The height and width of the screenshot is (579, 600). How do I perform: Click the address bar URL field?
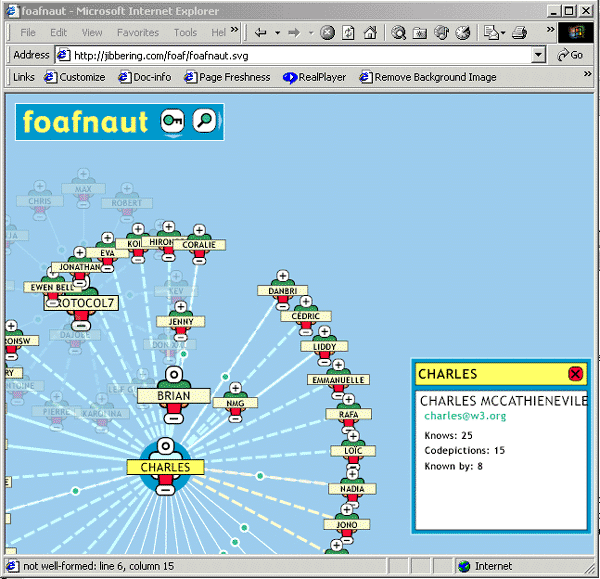pyautogui.click(x=300, y=55)
